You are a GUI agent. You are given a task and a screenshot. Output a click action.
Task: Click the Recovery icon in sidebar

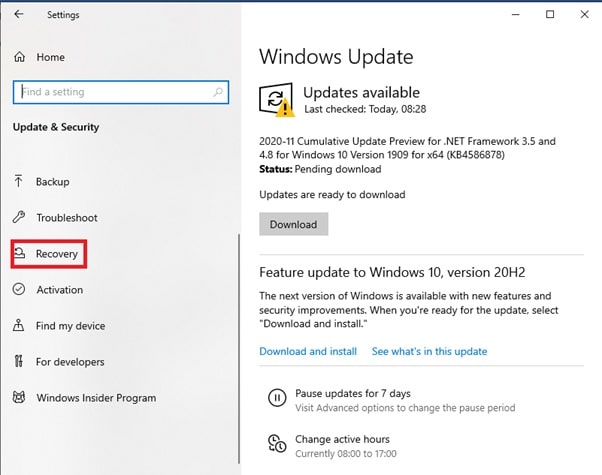click(19, 253)
